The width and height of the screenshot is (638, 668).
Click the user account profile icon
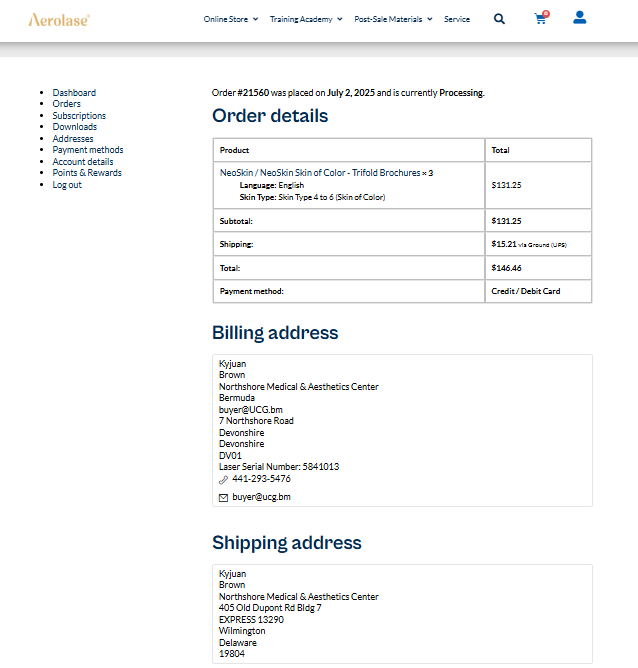(580, 18)
